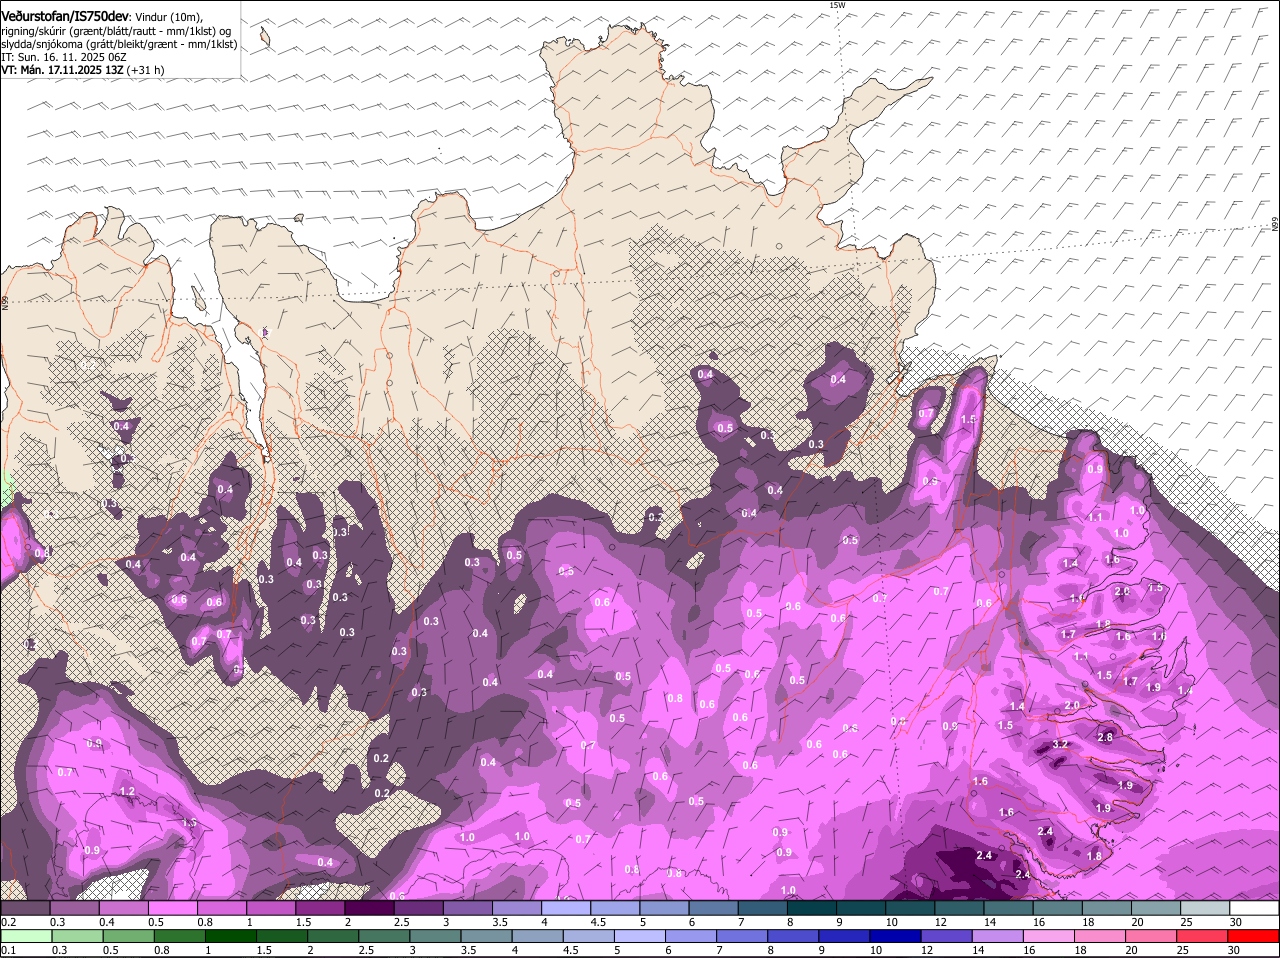
Task: Click the snow-legend swatch starting at 0.2
Action: coord(25,908)
